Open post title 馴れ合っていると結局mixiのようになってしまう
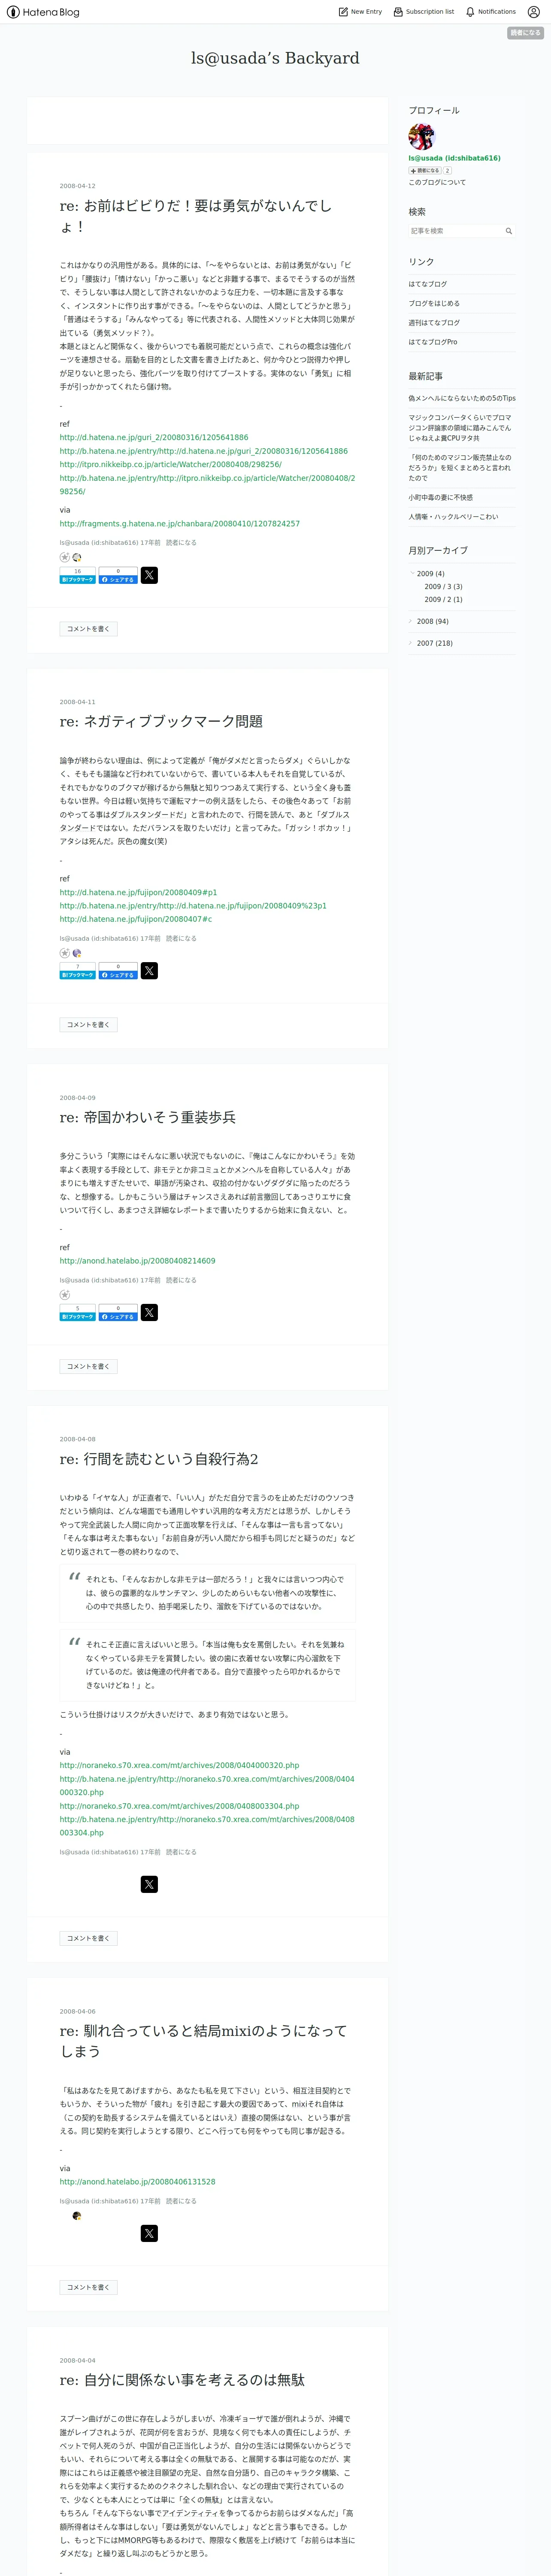This screenshot has width=551, height=2576. tap(203, 2041)
